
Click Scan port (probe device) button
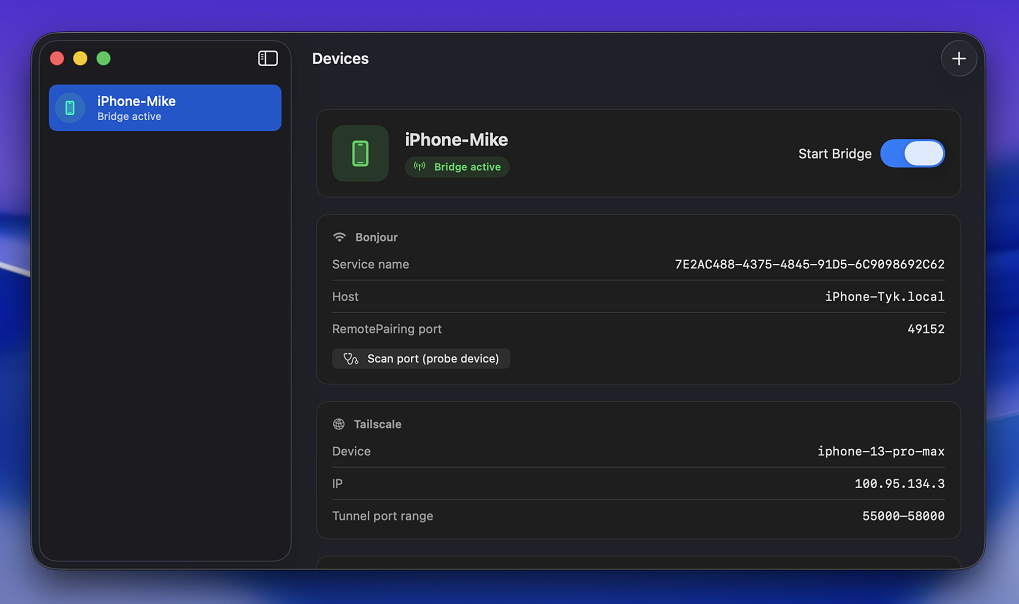click(x=421, y=359)
